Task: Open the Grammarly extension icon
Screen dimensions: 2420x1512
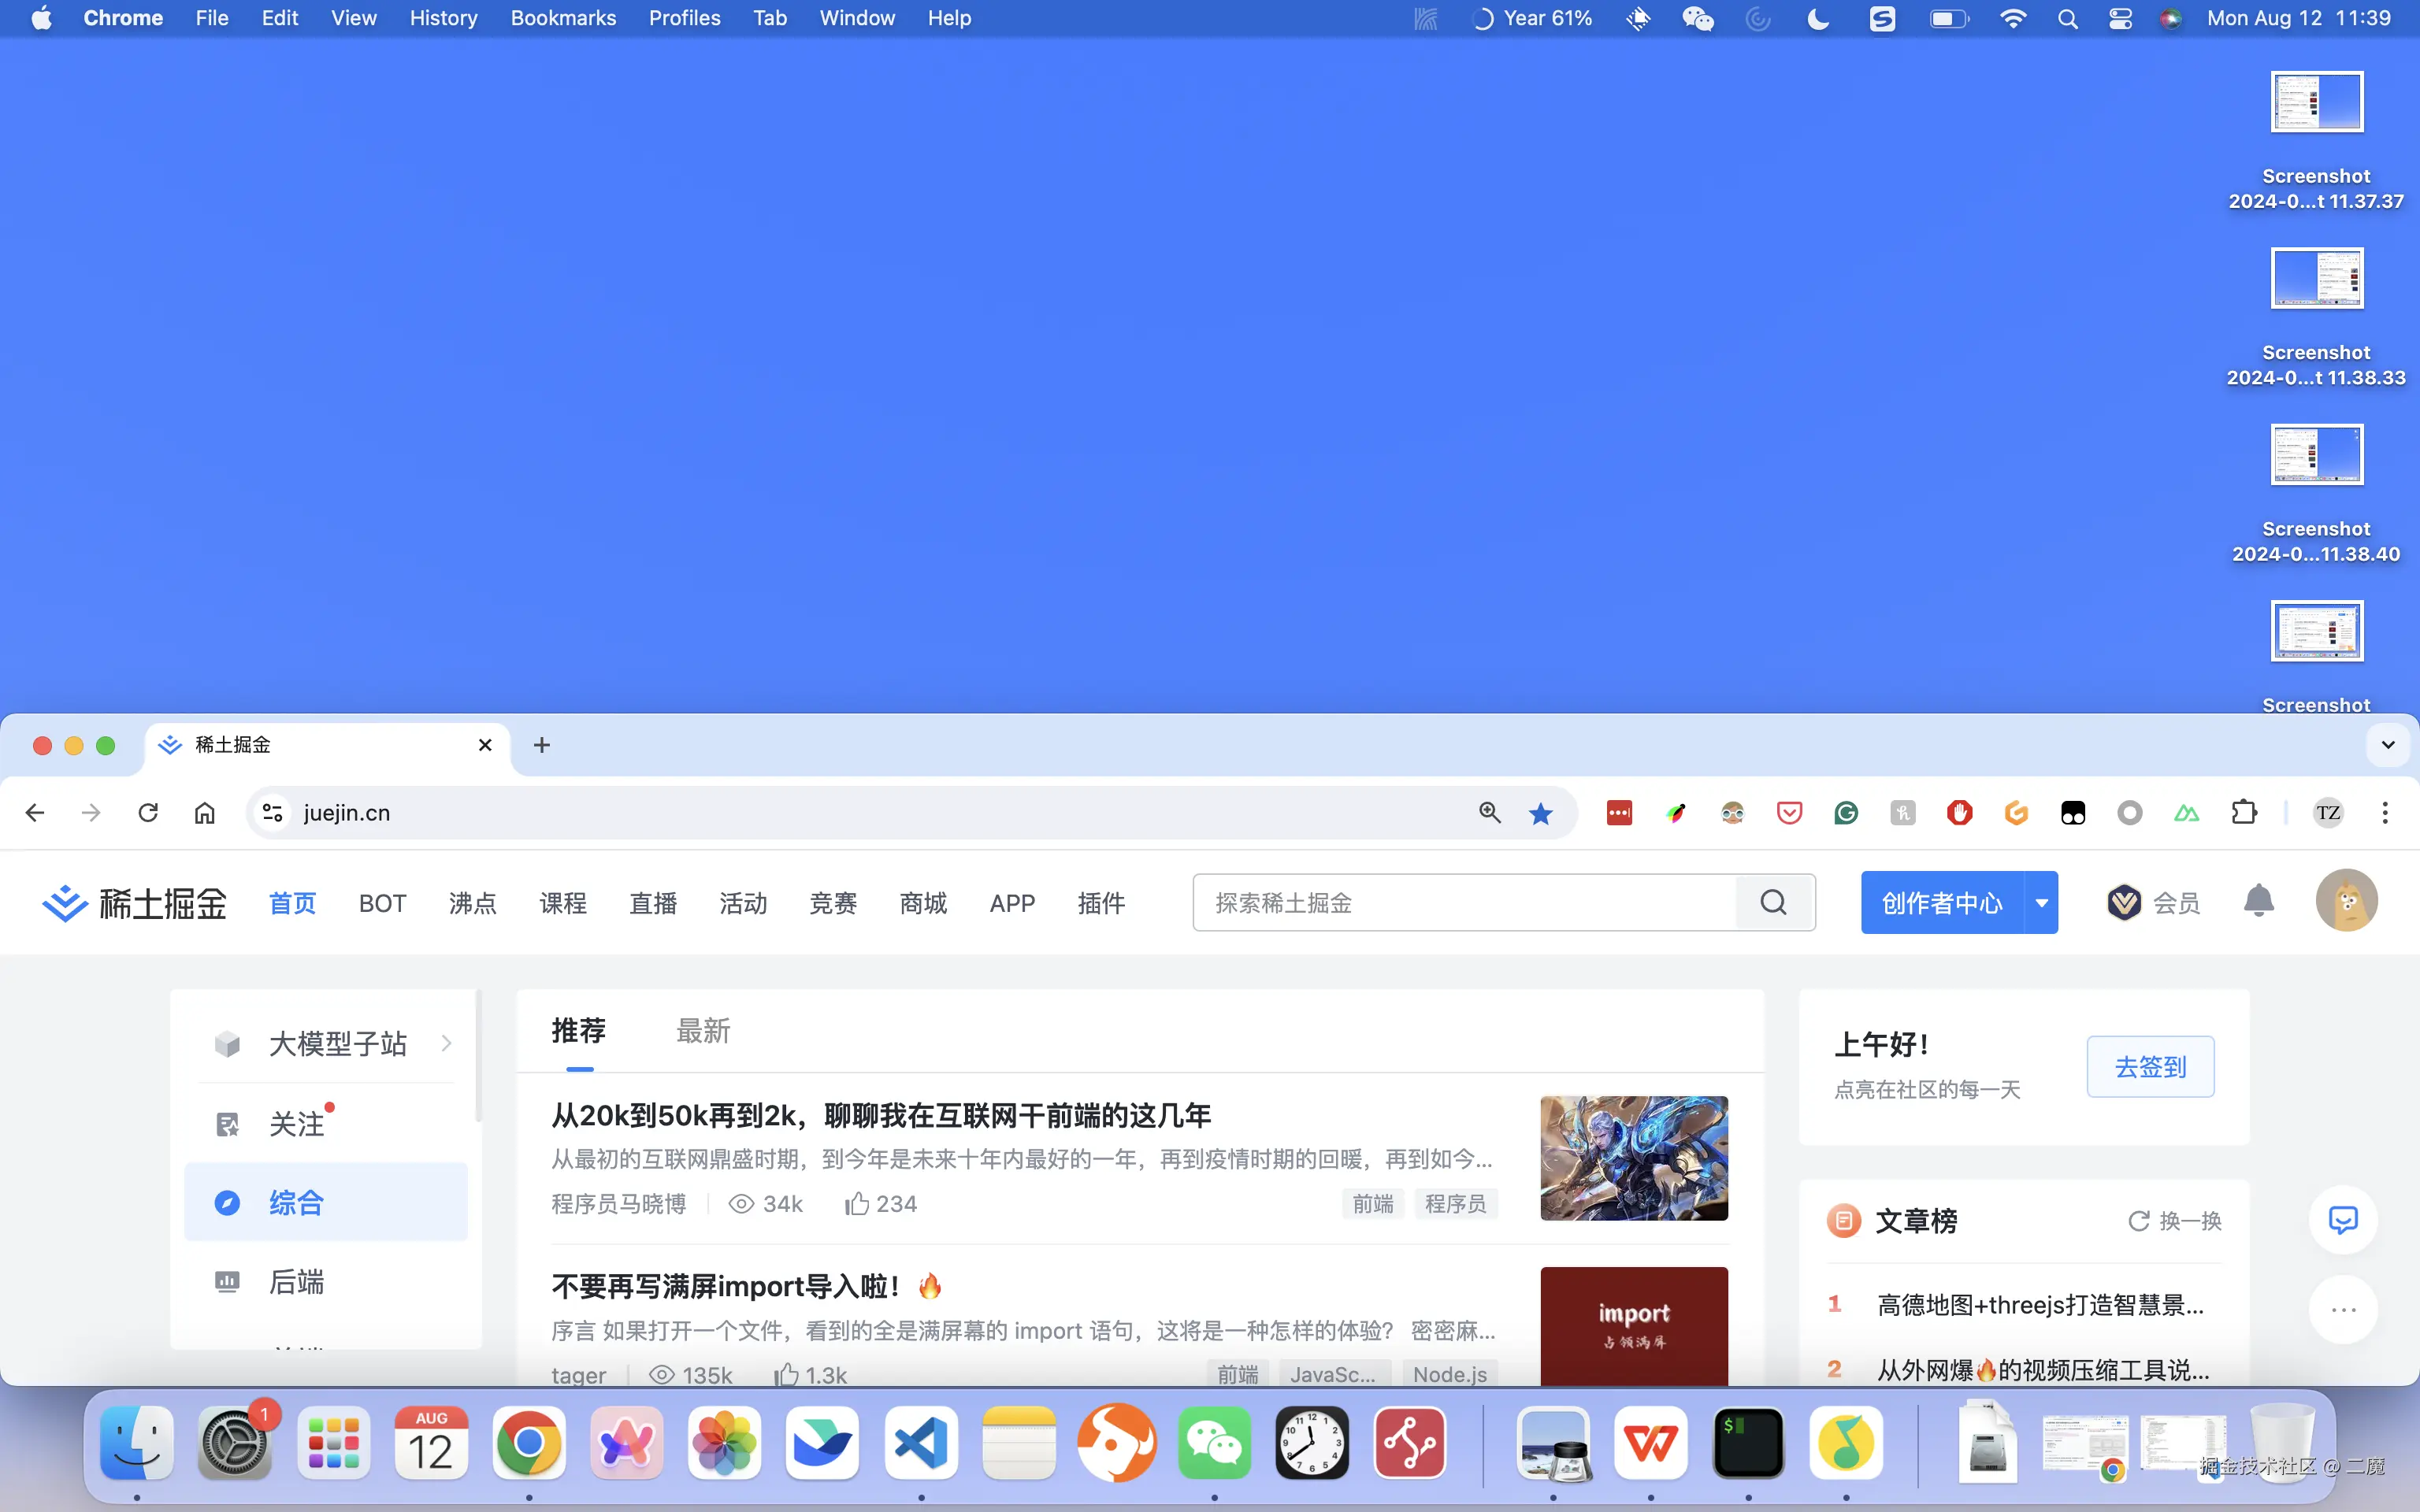Action: (1845, 812)
